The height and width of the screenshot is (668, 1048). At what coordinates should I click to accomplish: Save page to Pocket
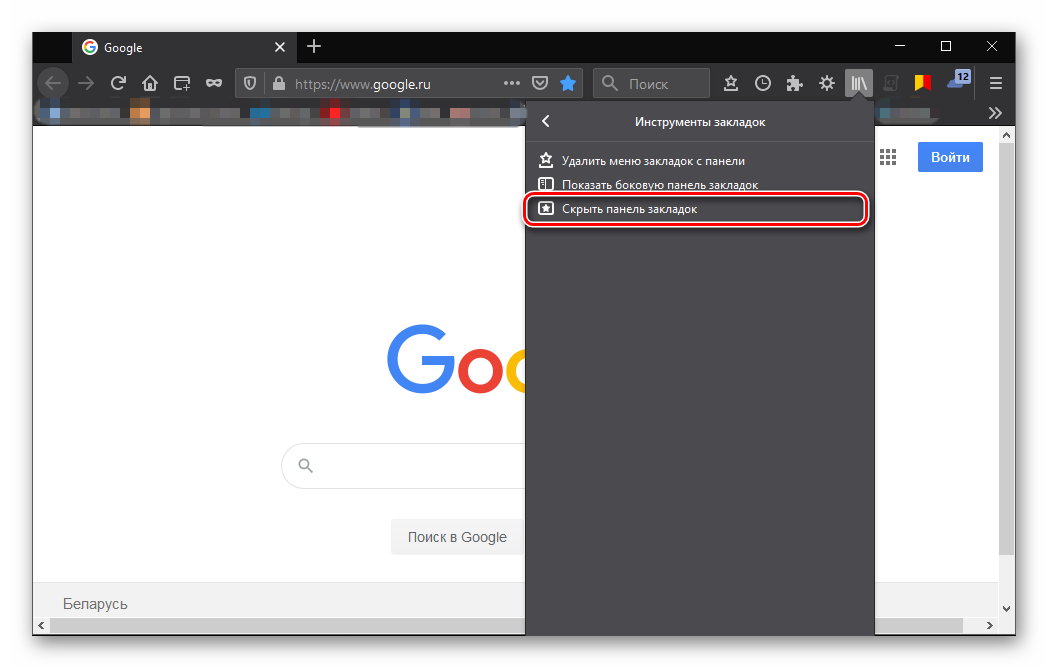click(540, 83)
